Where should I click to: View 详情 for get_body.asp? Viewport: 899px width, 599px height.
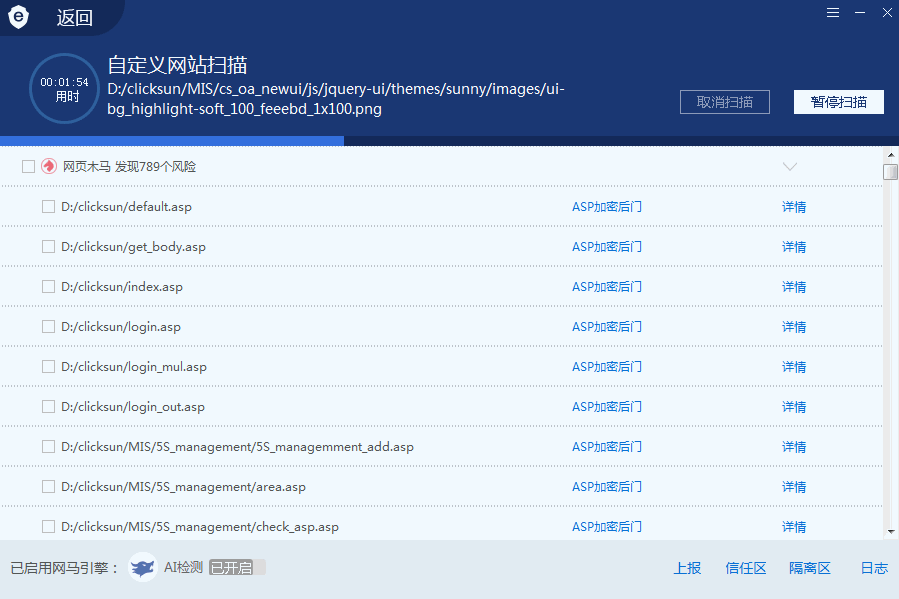[x=794, y=247]
